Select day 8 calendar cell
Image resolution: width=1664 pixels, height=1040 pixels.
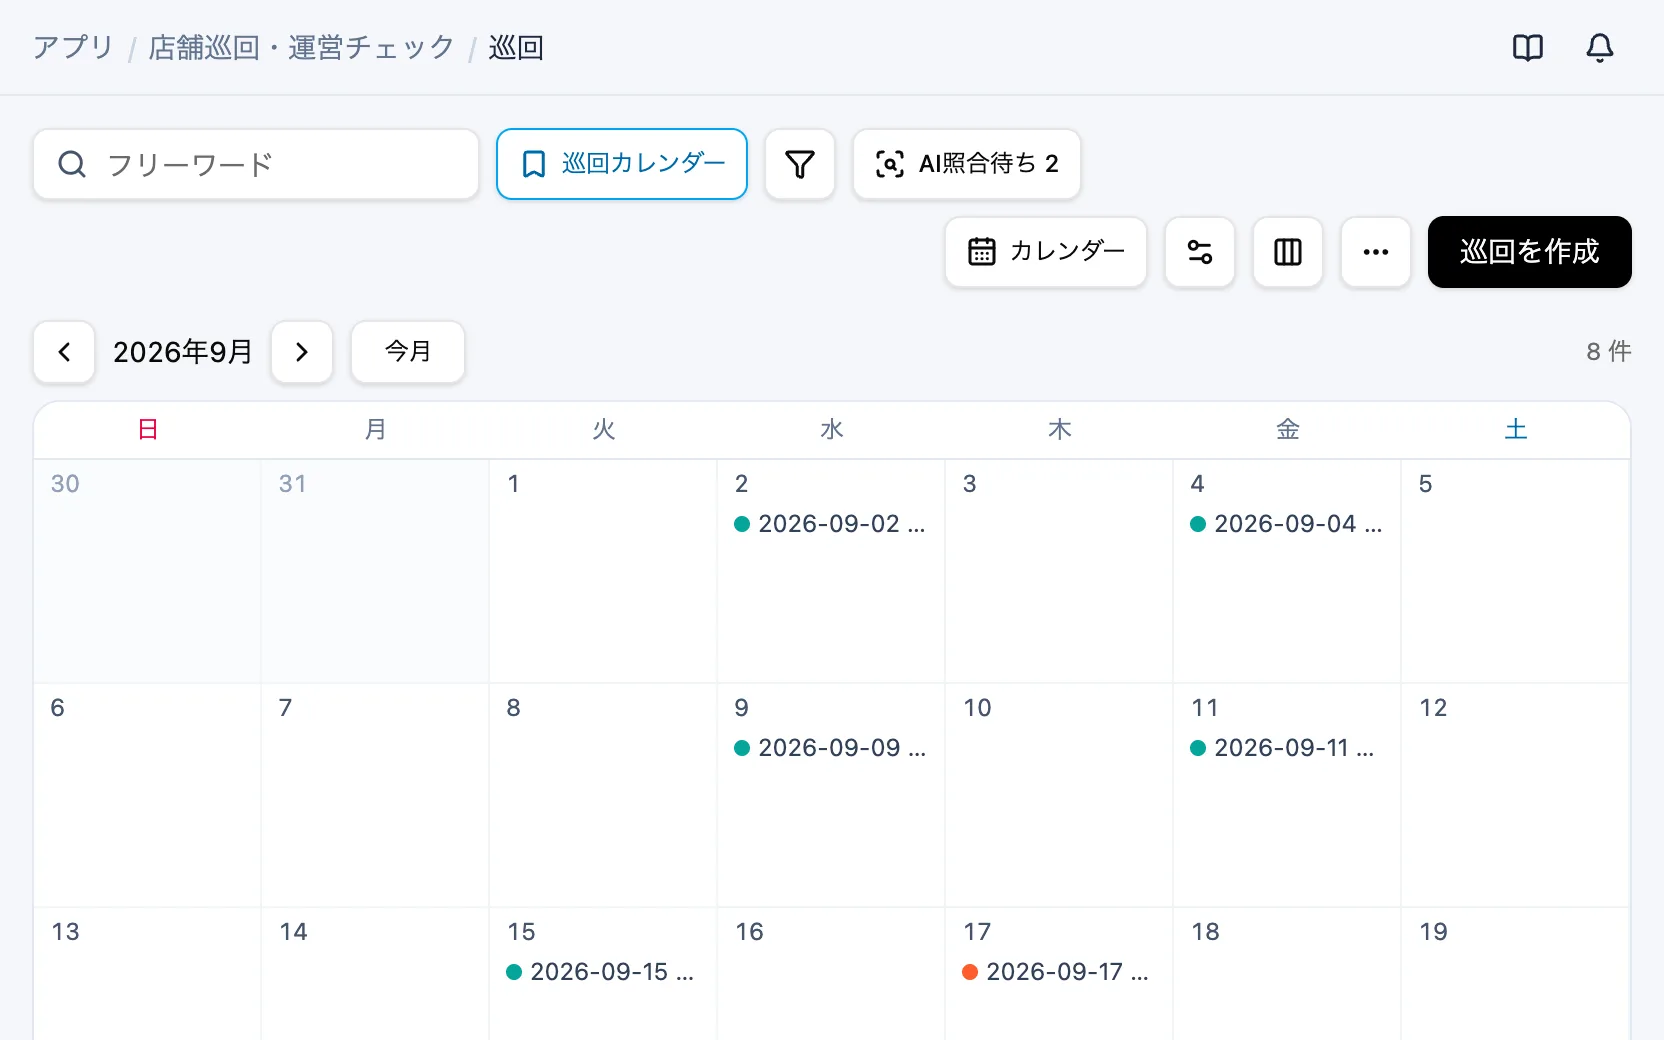point(603,796)
